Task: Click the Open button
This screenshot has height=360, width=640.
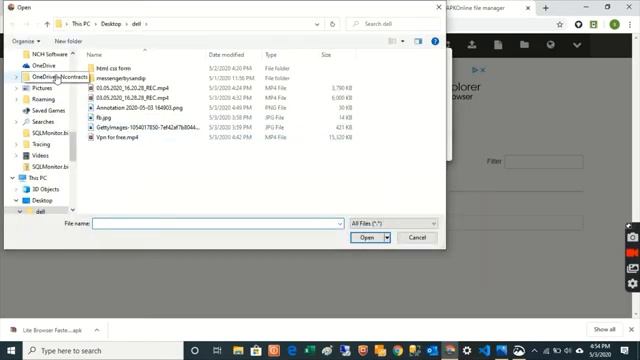Action: click(367, 238)
